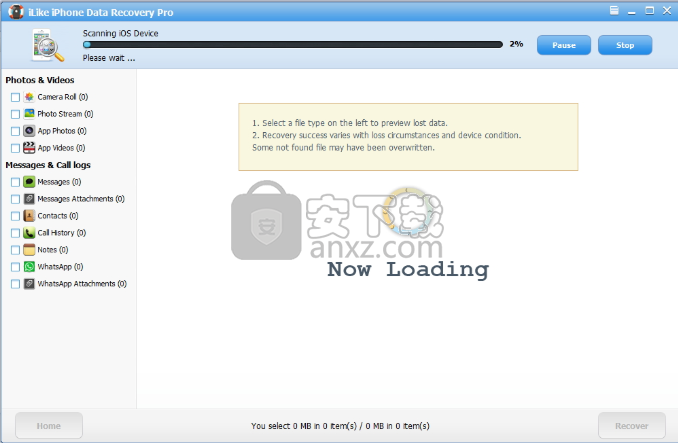Image resolution: width=678 pixels, height=443 pixels.
Task: Click the 2% progress percentage
Action: 516,44
